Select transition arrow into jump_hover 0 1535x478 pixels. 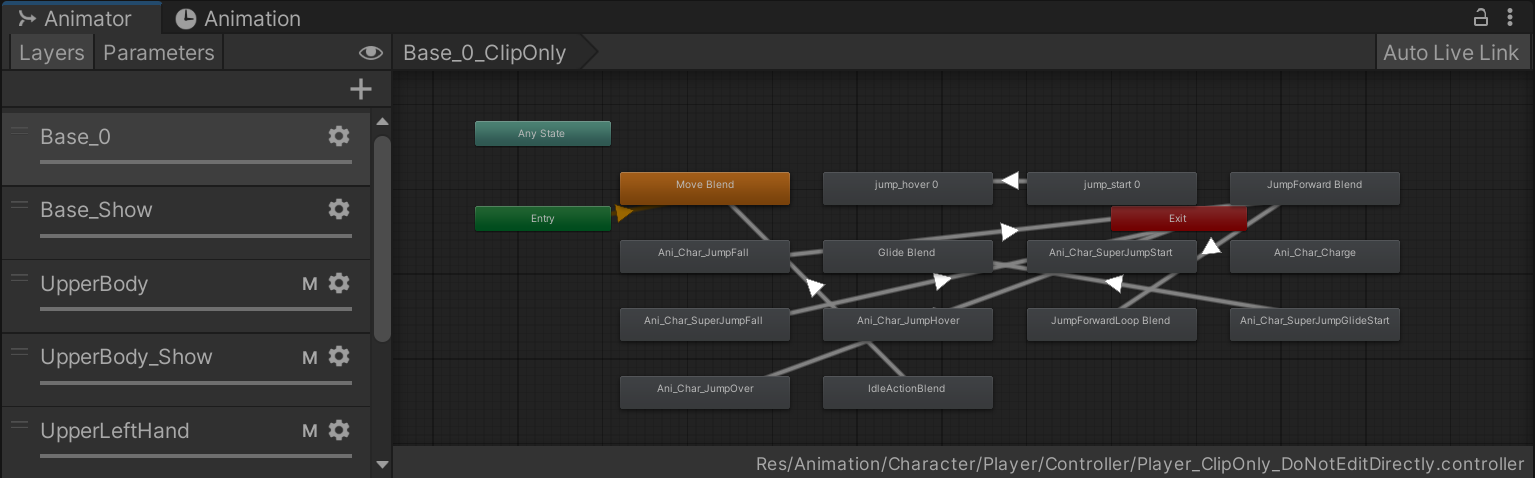click(1010, 180)
